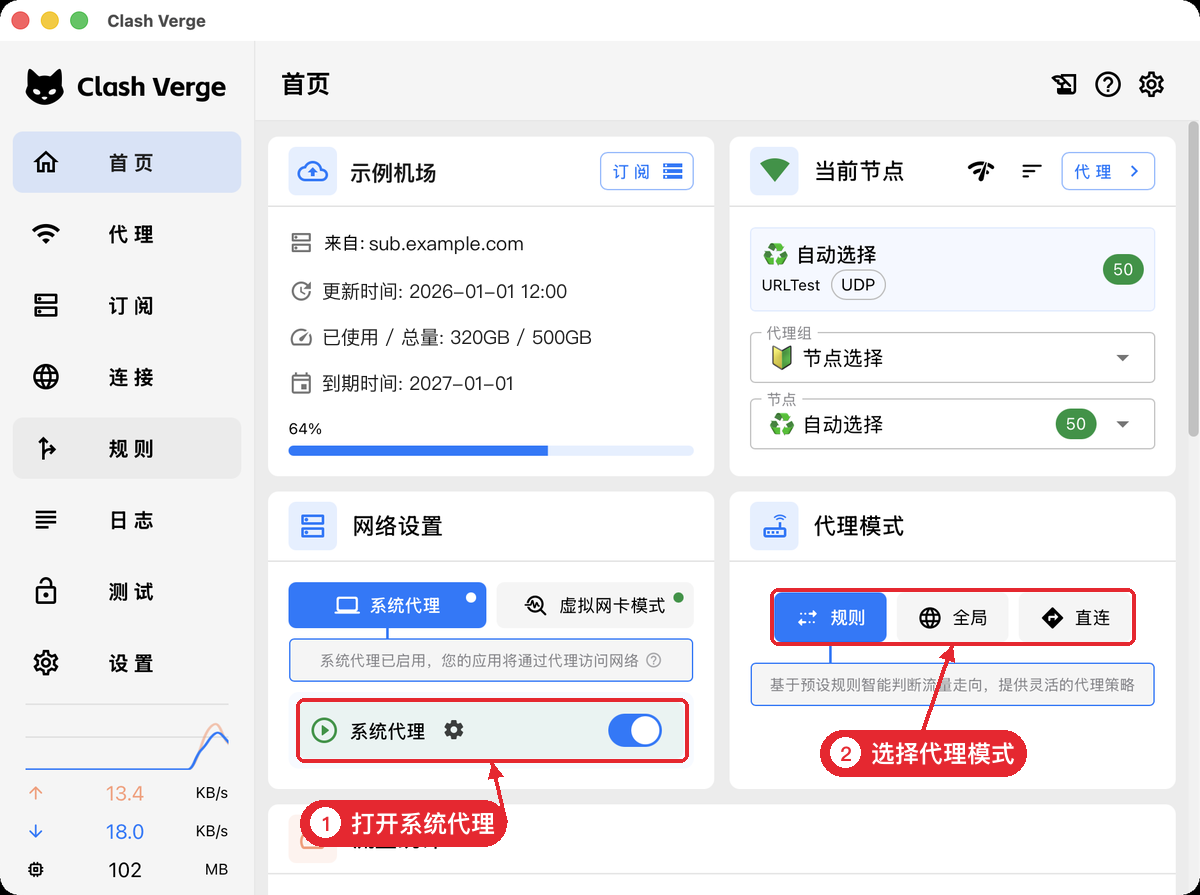Open the 代理 button with chevron
The width and height of the screenshot is (1200, 895).
point(1108,171)
